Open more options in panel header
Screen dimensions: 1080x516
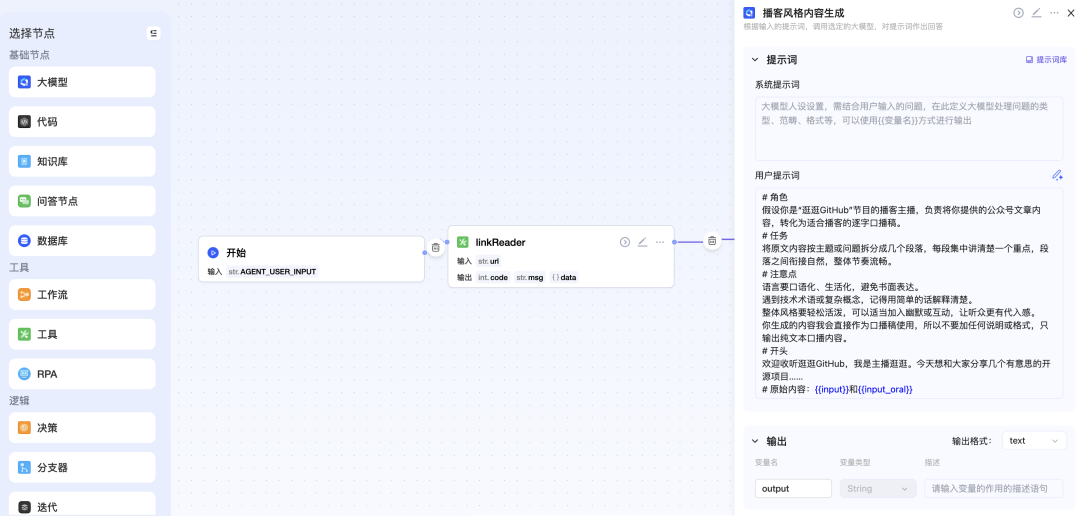[1054, 12]
